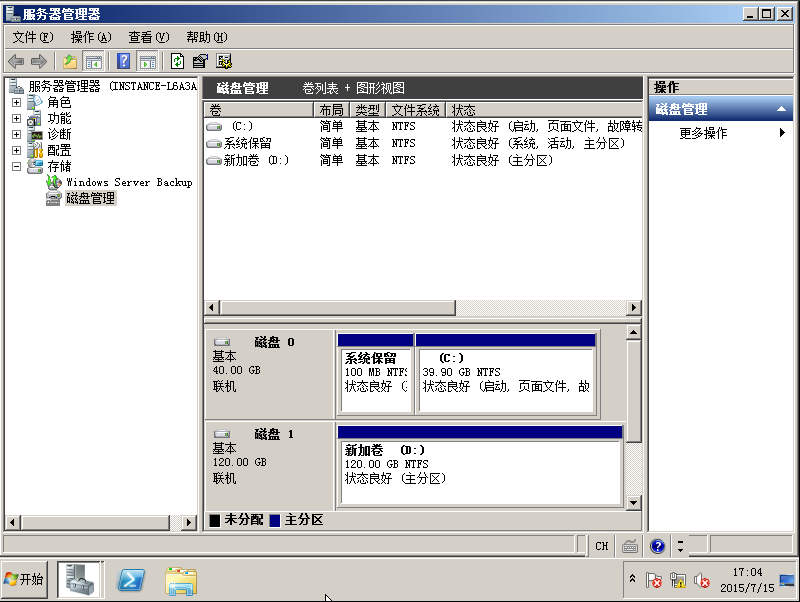Viewport: 800px width, 602px height.
Task: Click the language bar help icon
Action: point(657,546)
